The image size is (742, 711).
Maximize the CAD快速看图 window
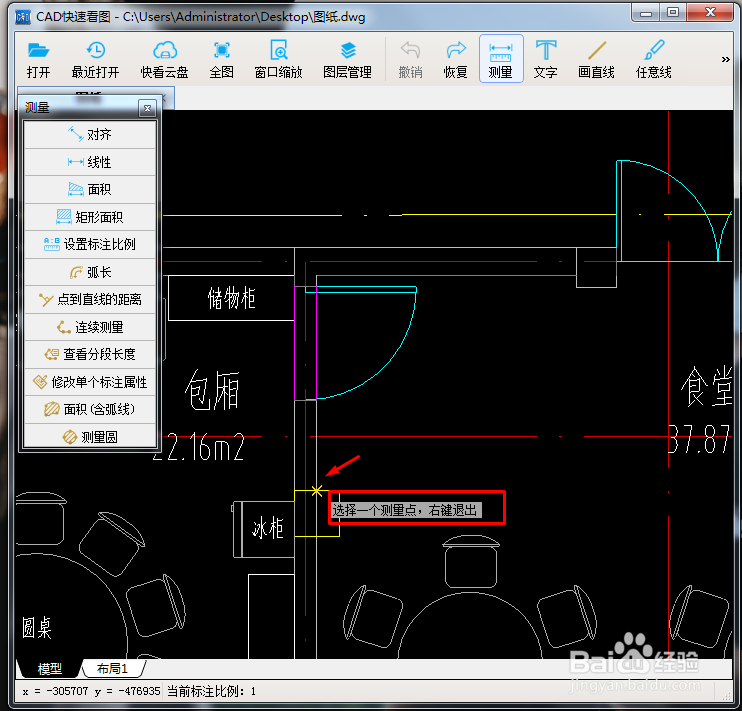[673, 13]
